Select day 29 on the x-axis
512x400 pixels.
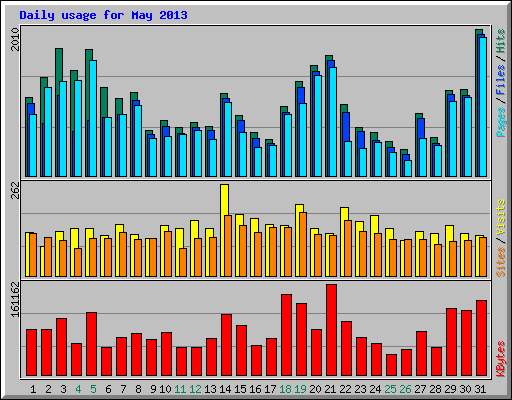(450, 389)
